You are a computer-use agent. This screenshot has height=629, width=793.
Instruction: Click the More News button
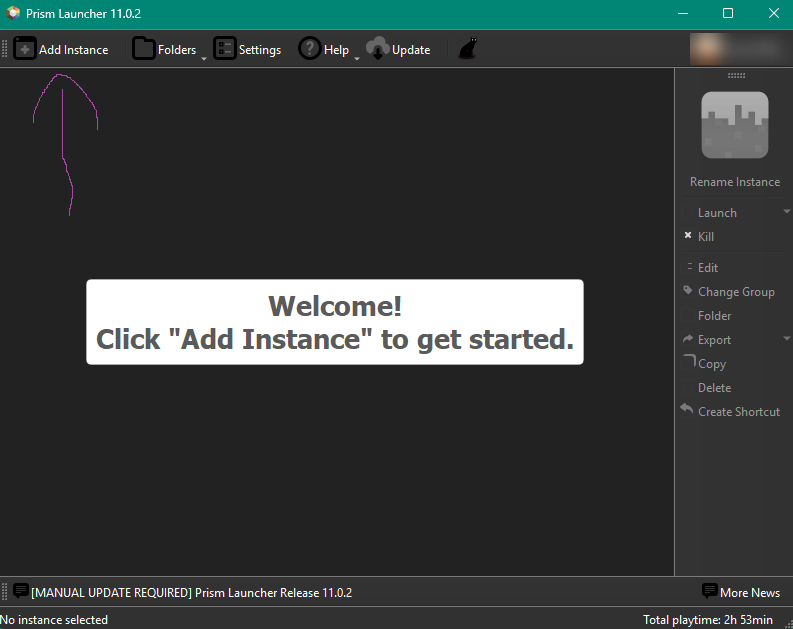[x=741, y=592]
